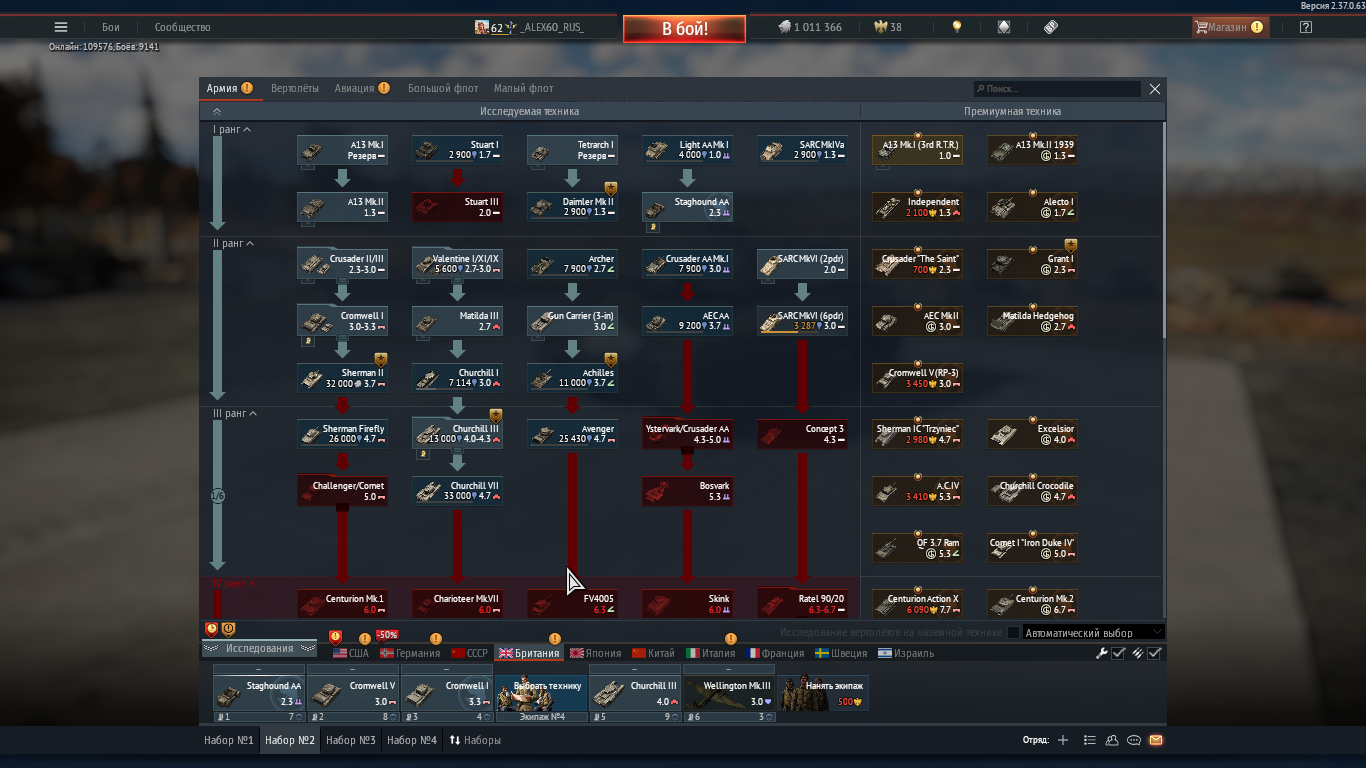
Task: Select the Achilles vehicle card
Action: [572, 378]
